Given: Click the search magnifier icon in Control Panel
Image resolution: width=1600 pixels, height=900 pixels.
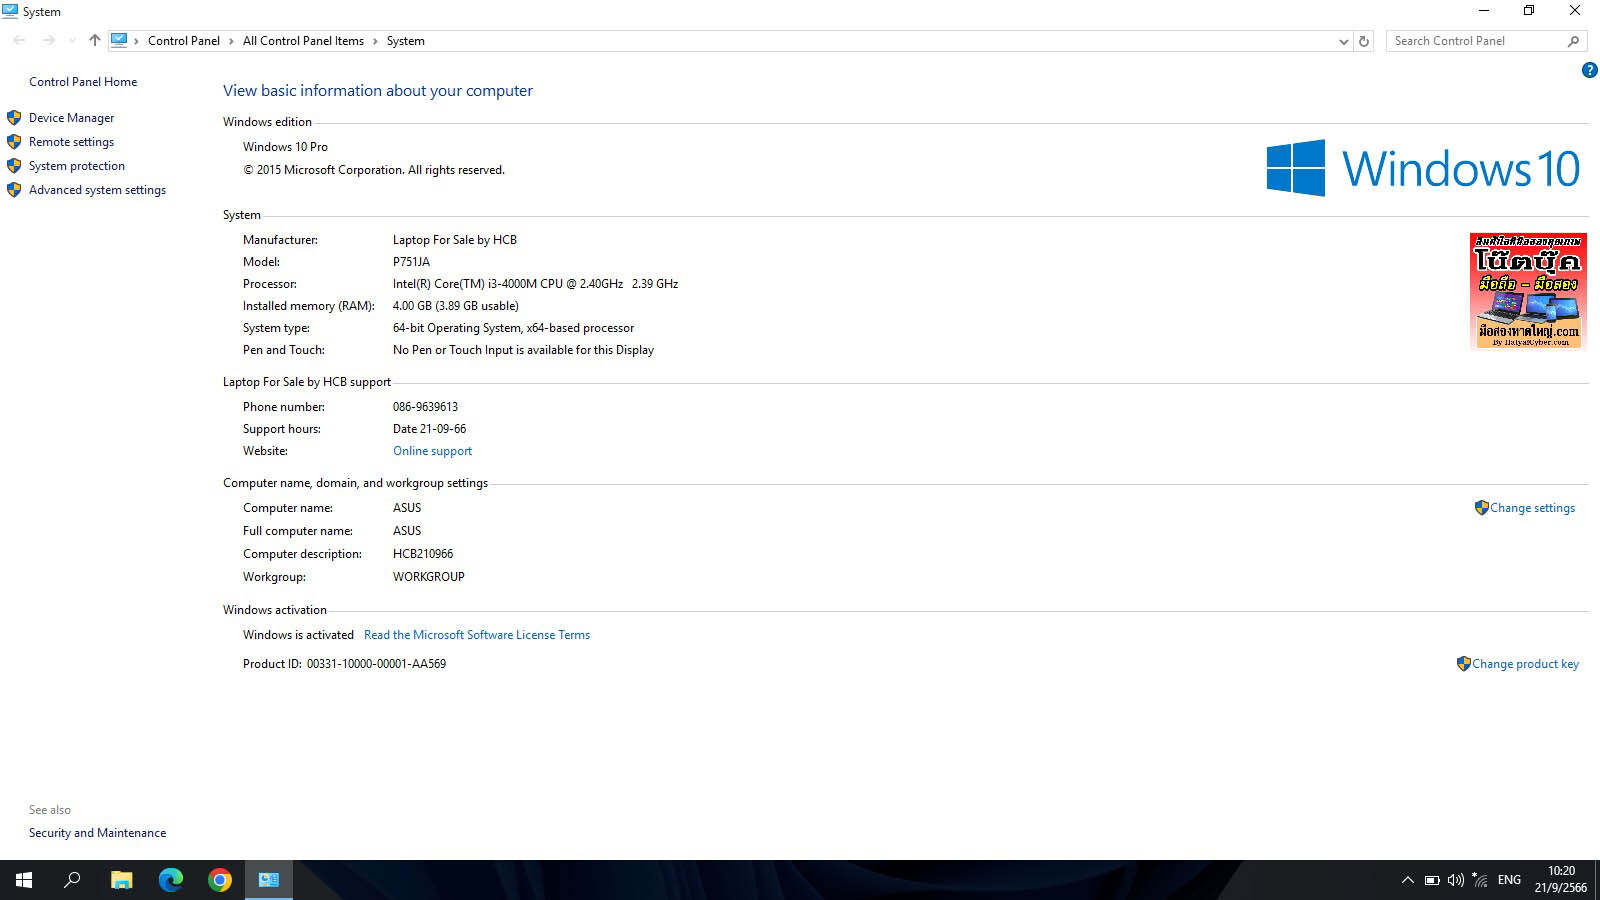Looking at the screenshot, I should coord(1573,41).
